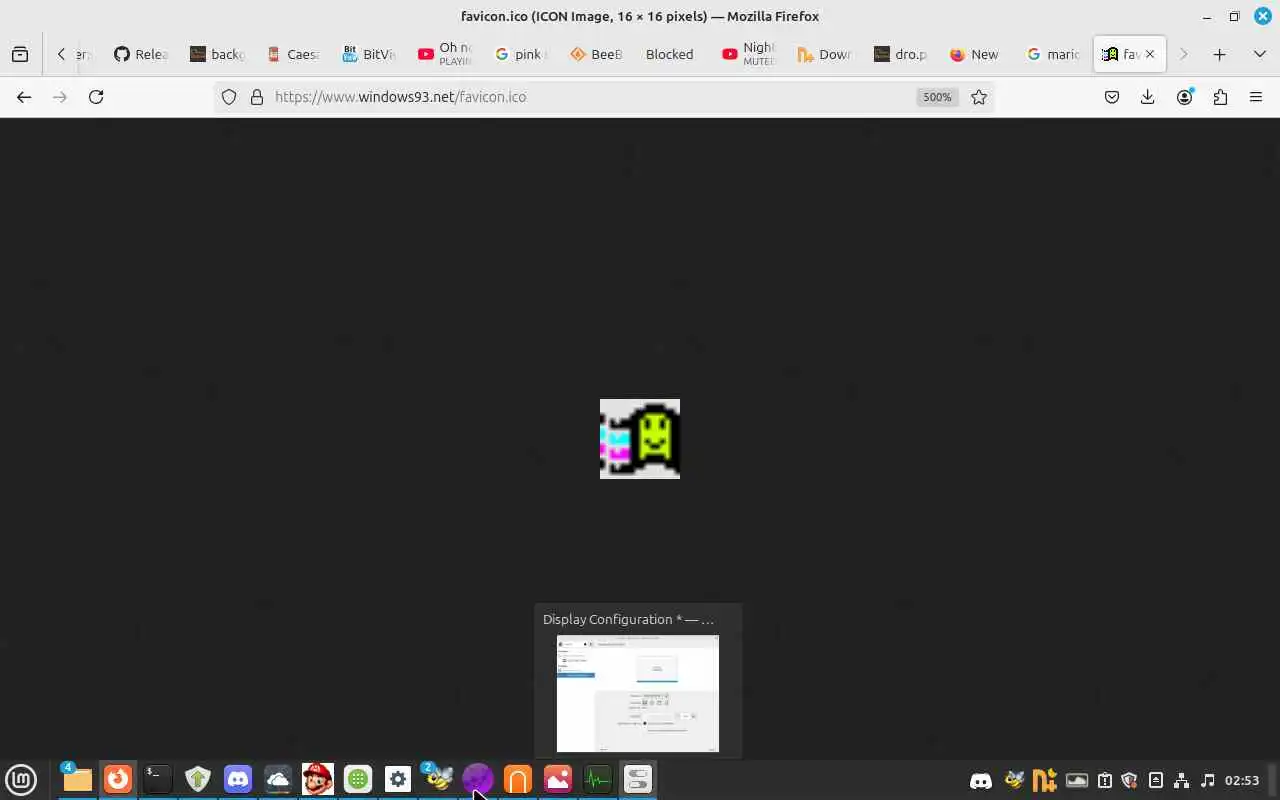
Task: Open tracking protection shield panel
Action: [229, 97]
